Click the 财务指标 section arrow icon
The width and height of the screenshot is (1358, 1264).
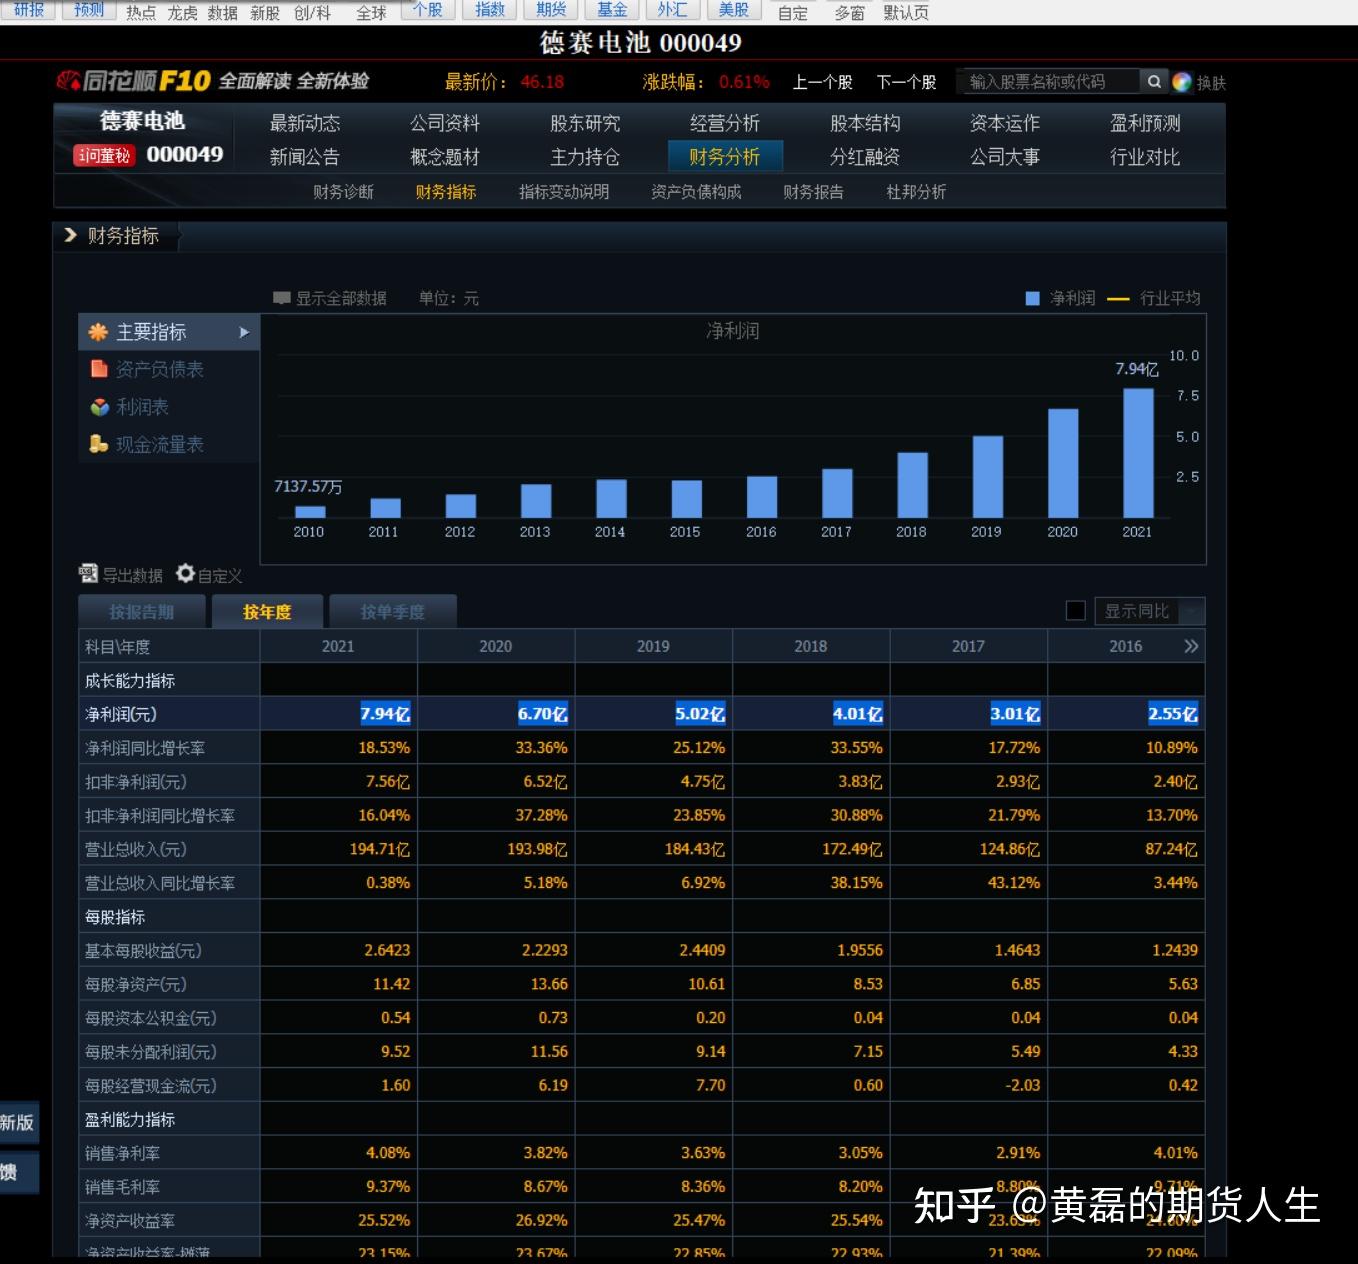click(x=70, y=235)
